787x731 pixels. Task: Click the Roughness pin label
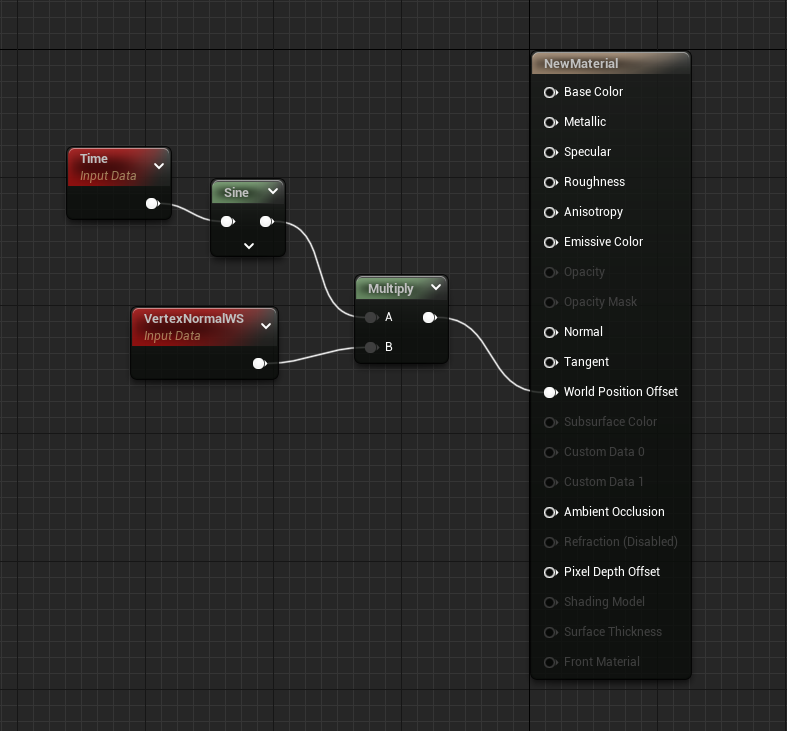click(594, 182)
